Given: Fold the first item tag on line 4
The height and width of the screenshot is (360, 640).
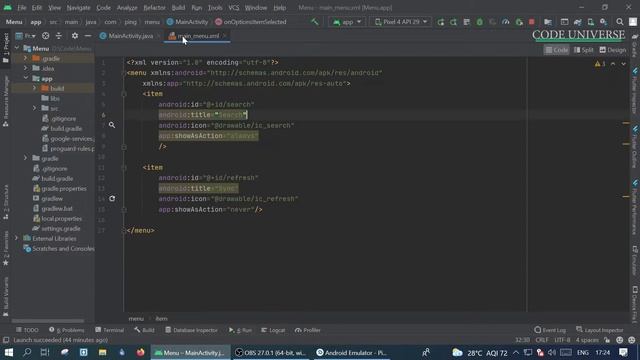Looking at the screenshot, I should click(124, 94).
